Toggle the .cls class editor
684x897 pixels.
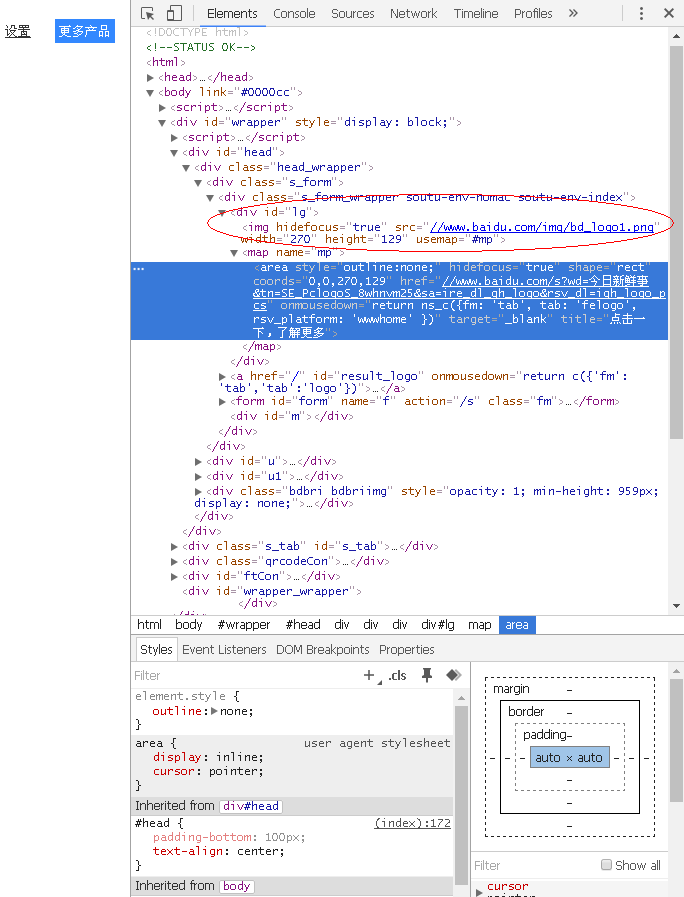click(x=397, y=676)
